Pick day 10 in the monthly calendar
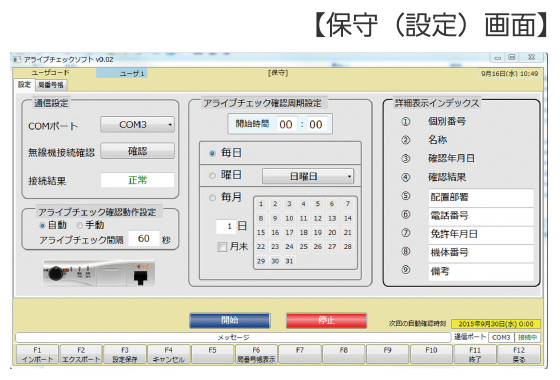 click(x=289, y=218)
